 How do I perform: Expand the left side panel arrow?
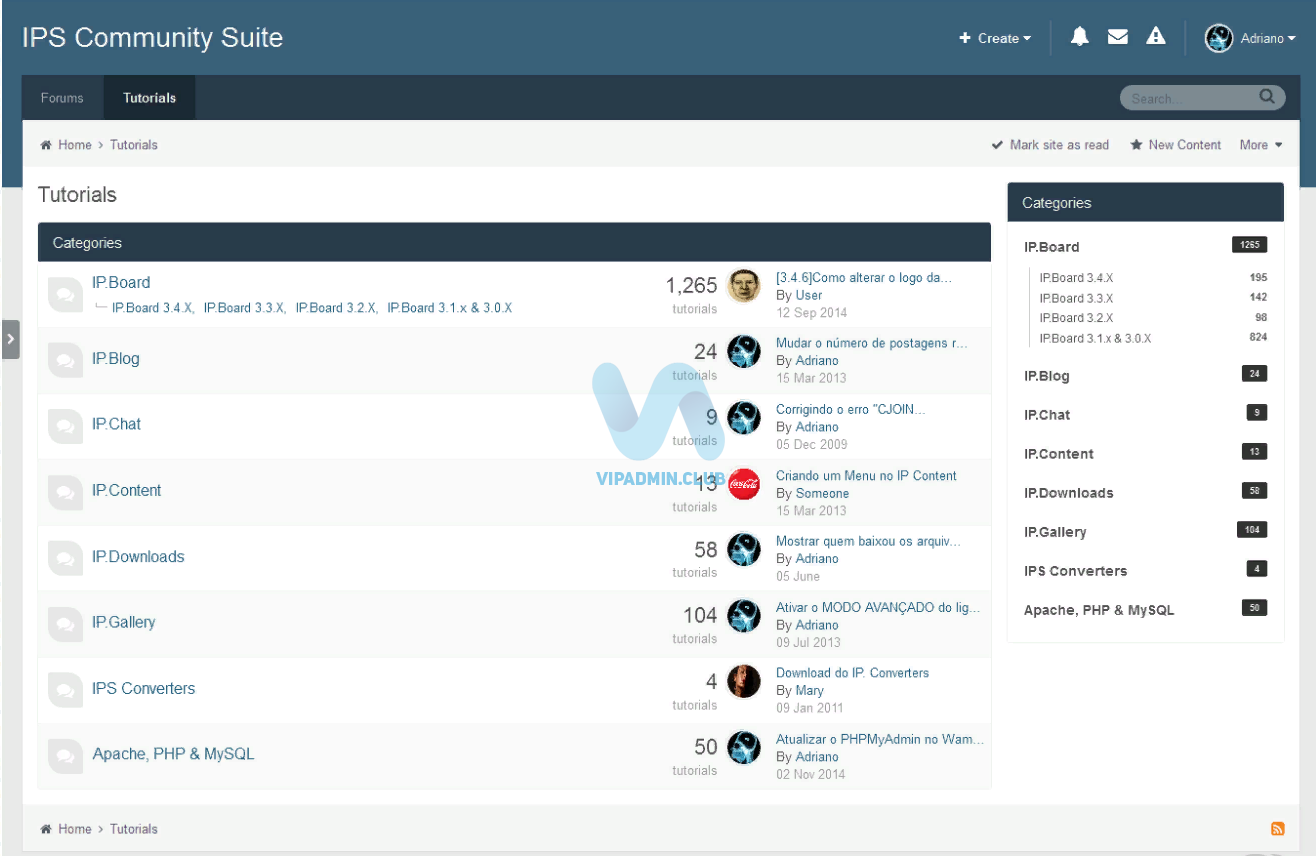(10, 339)
